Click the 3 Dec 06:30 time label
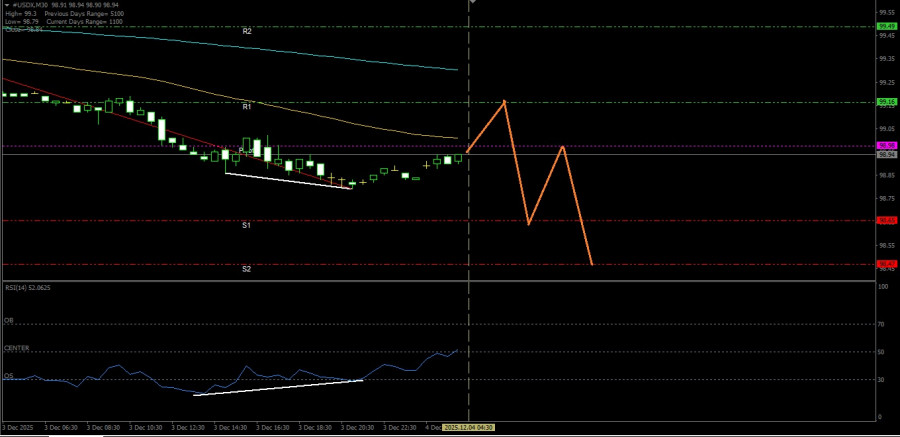The width and height of the screenshot is (900, 437). [60, 428]
